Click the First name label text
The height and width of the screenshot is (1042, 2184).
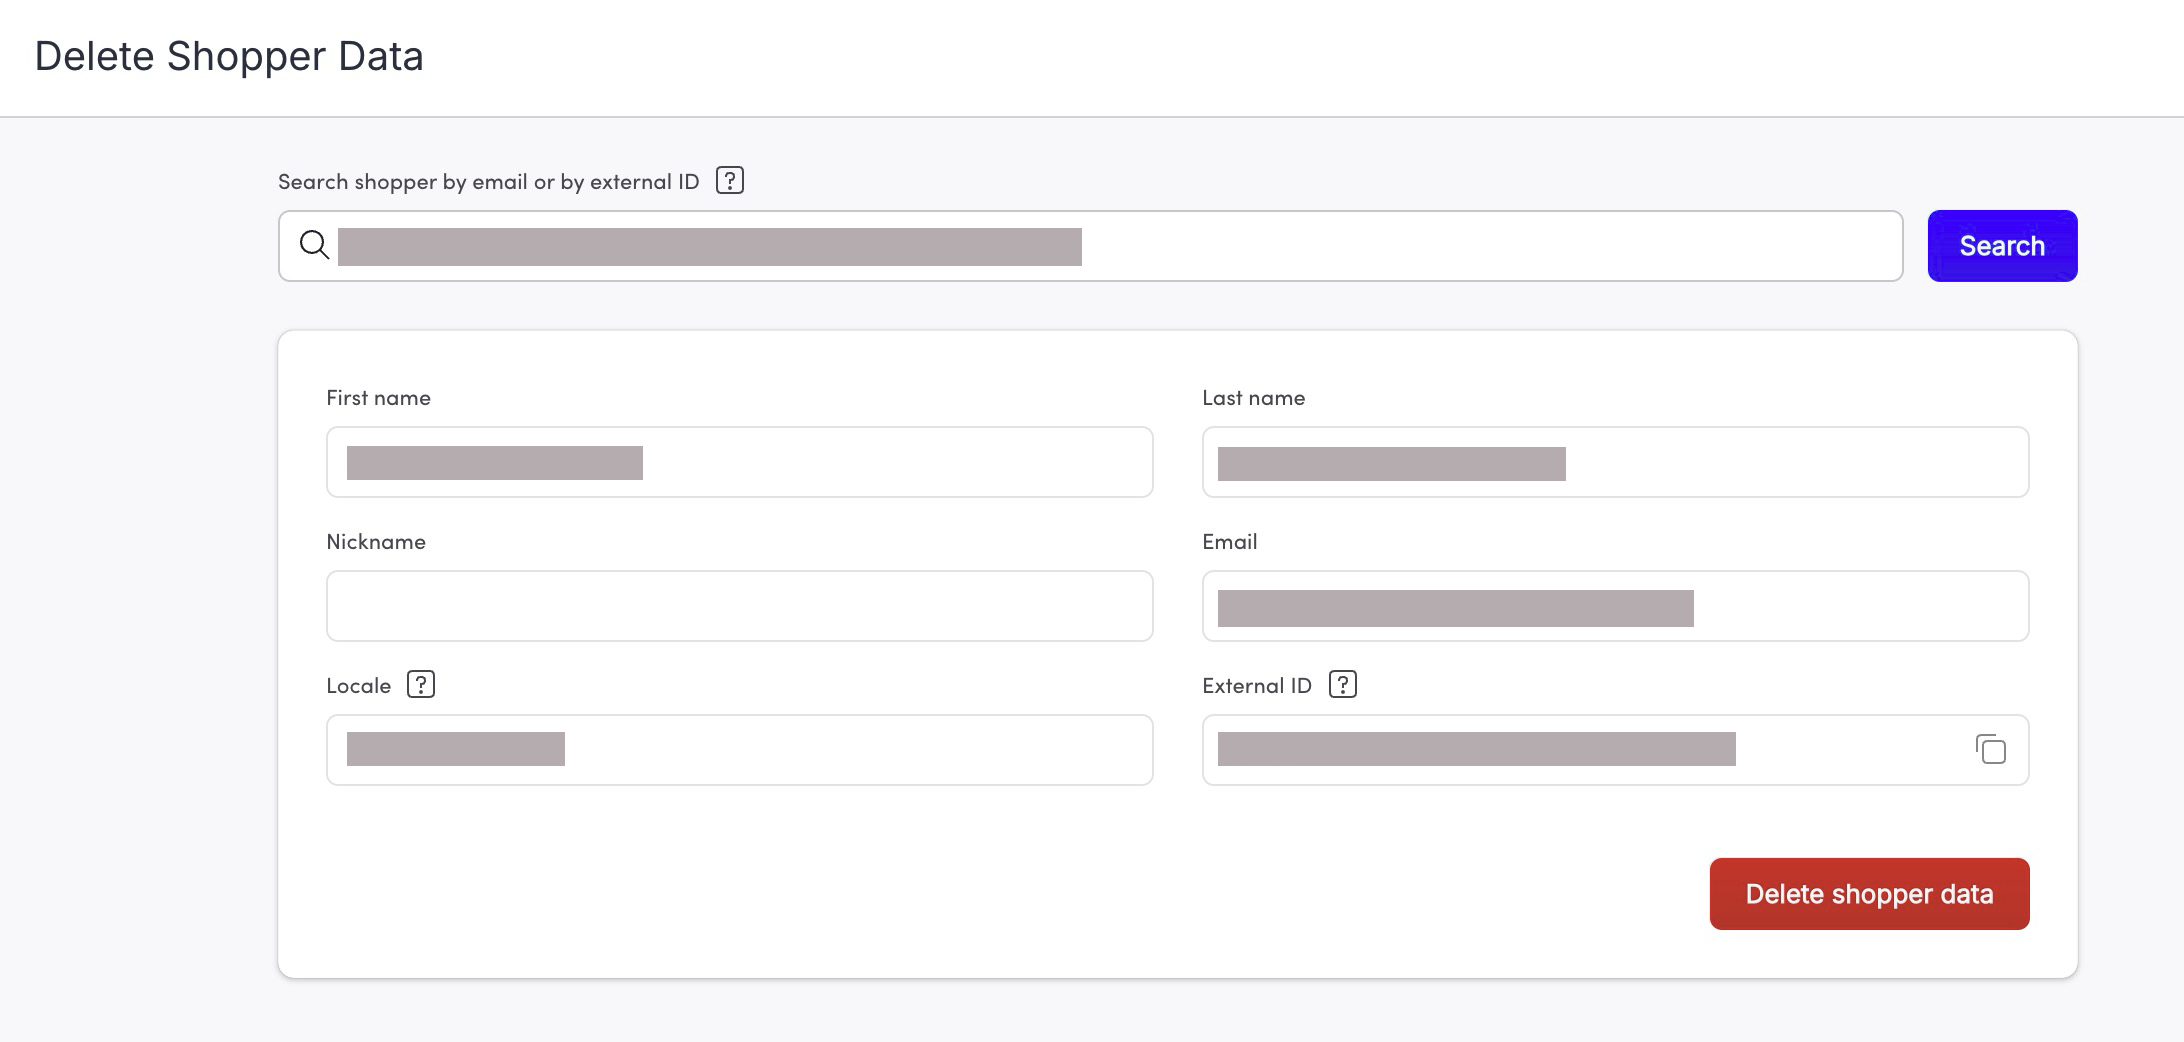378,398
